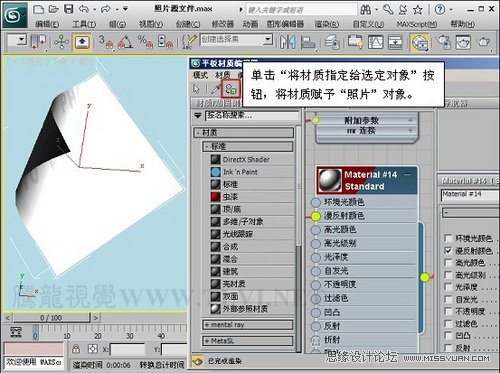Open the key-shaped subscription center icon
Viewport: 500px width, 373px height.
388,9
